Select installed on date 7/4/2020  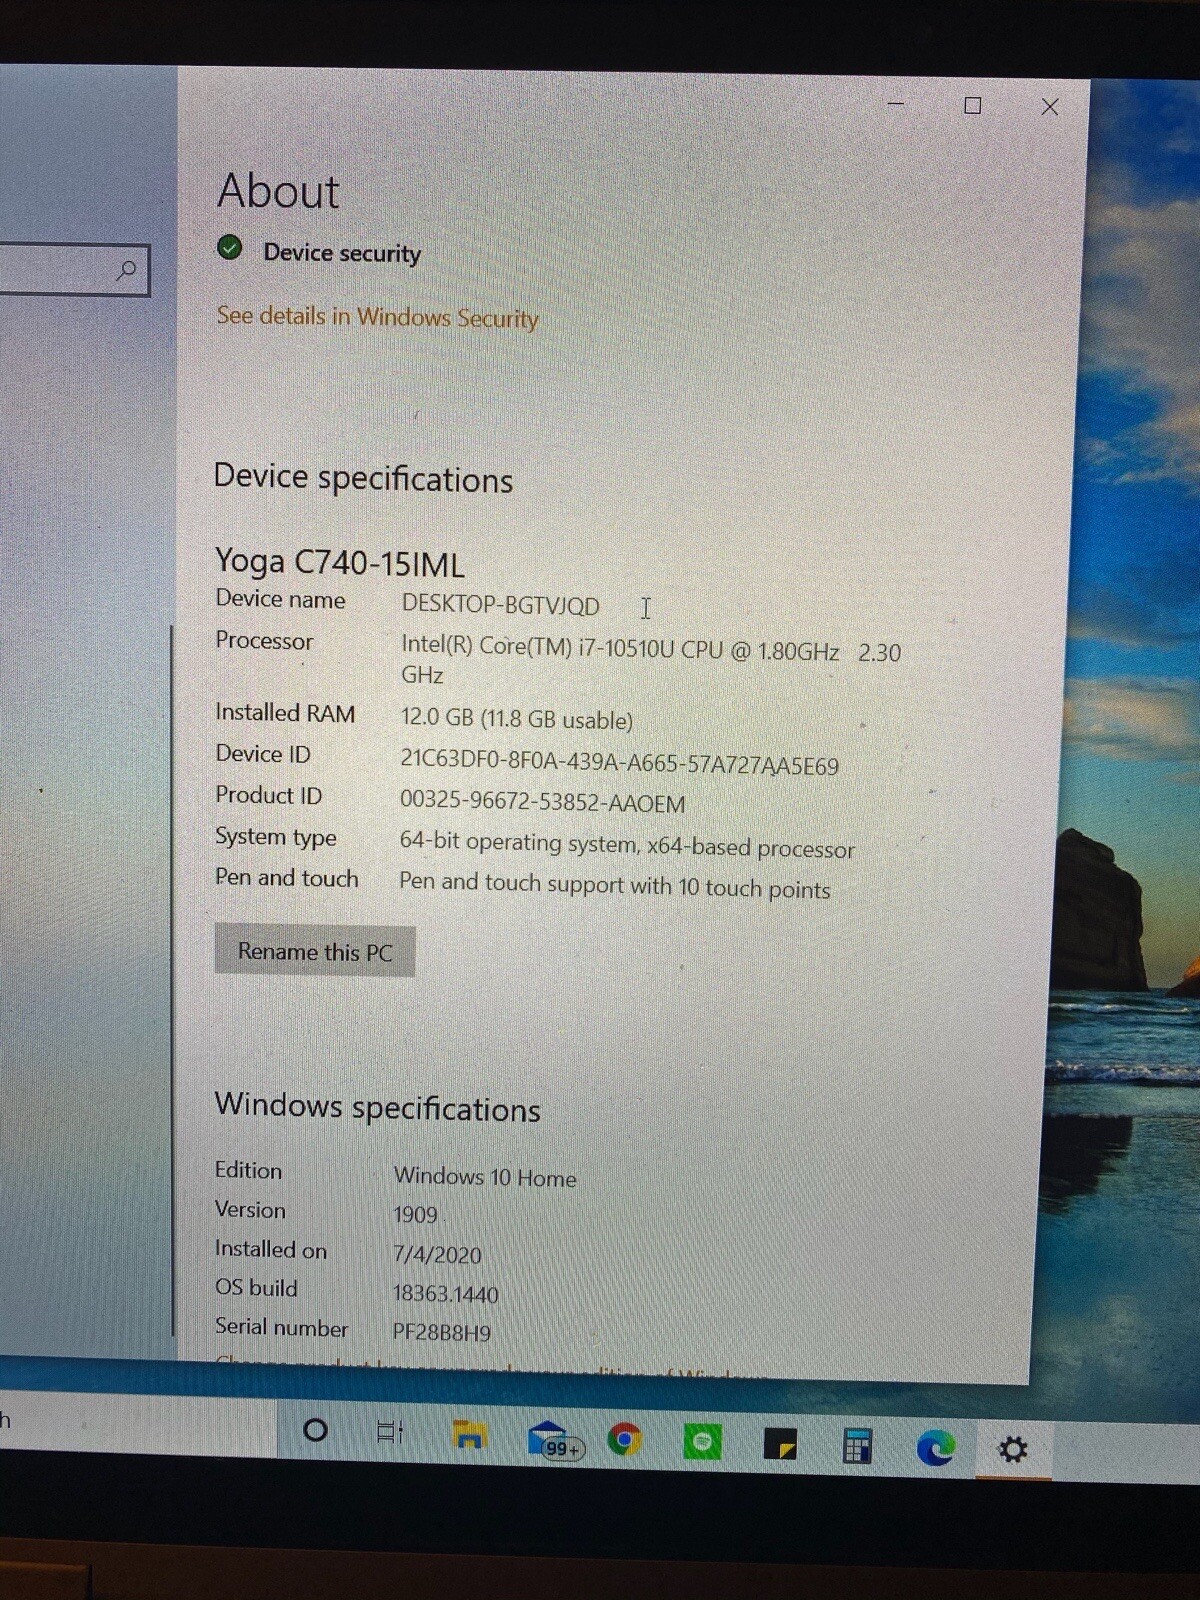click(x=437, y=1254)
